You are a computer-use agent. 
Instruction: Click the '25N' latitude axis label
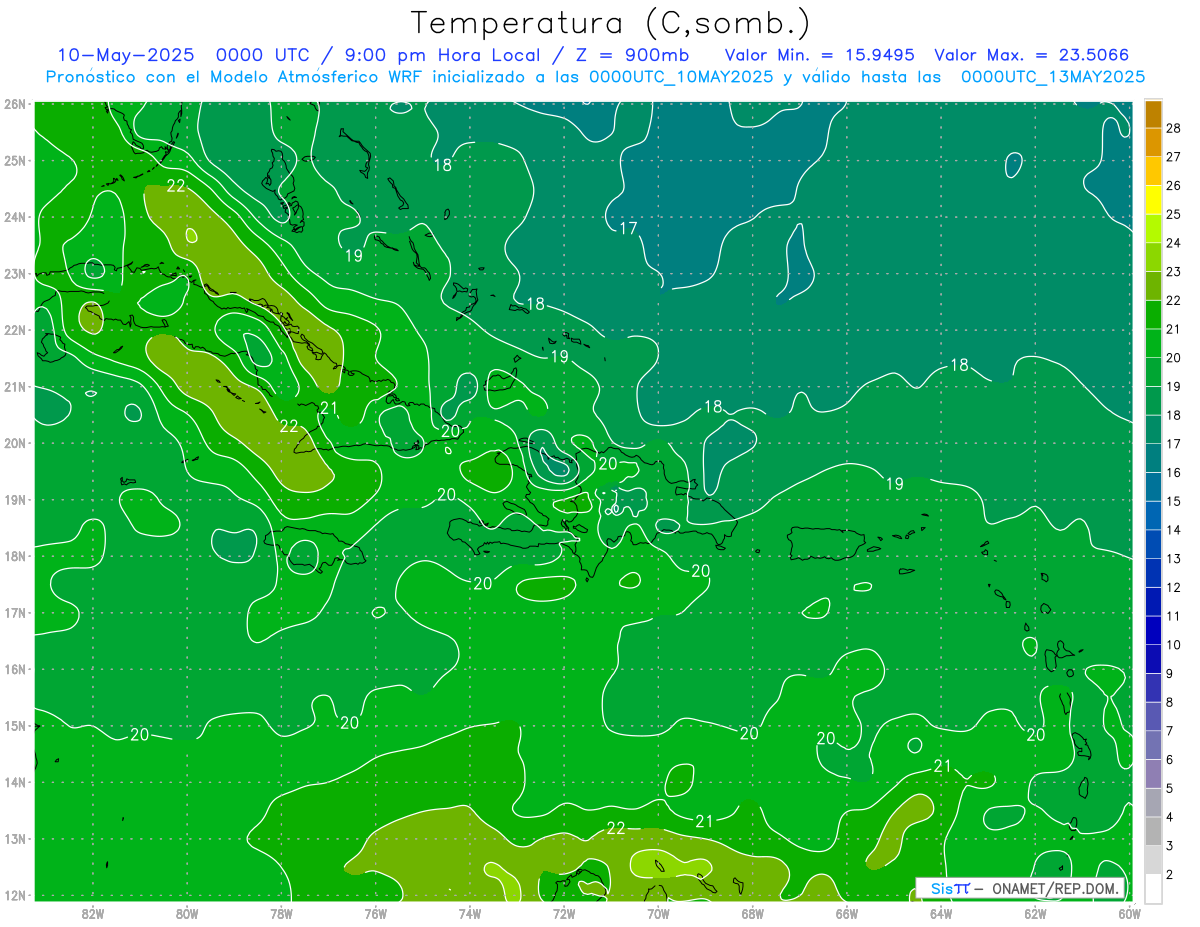pyautogui.click(x=14, y=160)
